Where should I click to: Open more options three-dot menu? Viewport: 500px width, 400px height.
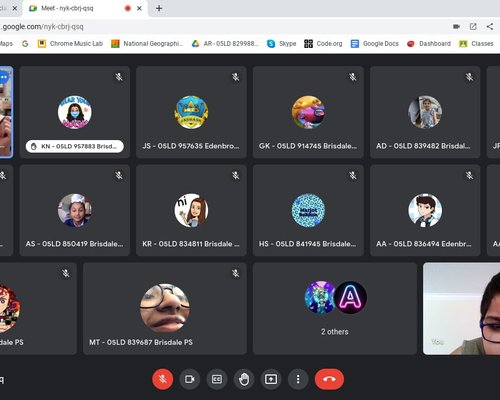click(298, 379)
